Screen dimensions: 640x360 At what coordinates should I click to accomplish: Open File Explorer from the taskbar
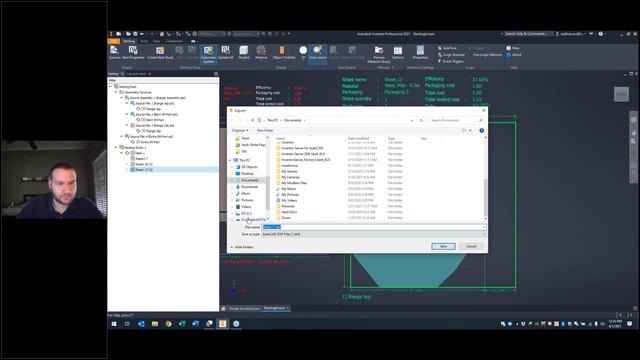(155, 324)
